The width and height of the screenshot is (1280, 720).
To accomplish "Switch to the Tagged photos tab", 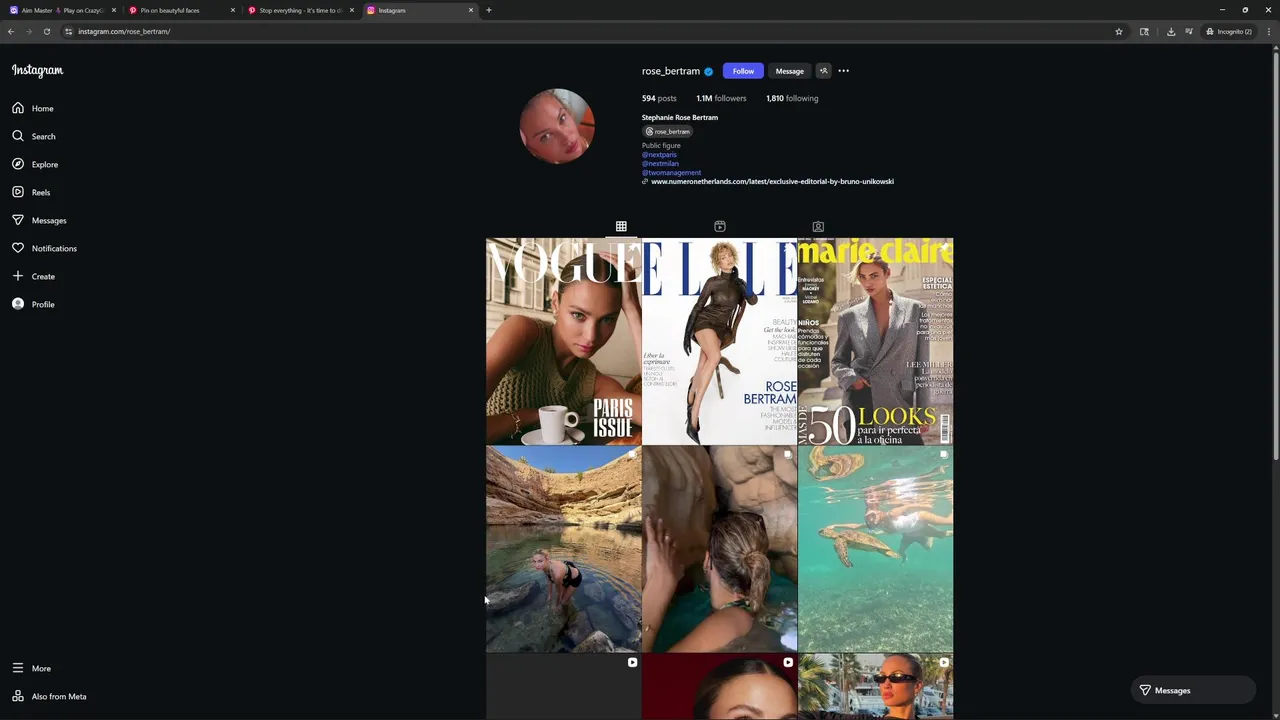I will [x=818, y=227].
